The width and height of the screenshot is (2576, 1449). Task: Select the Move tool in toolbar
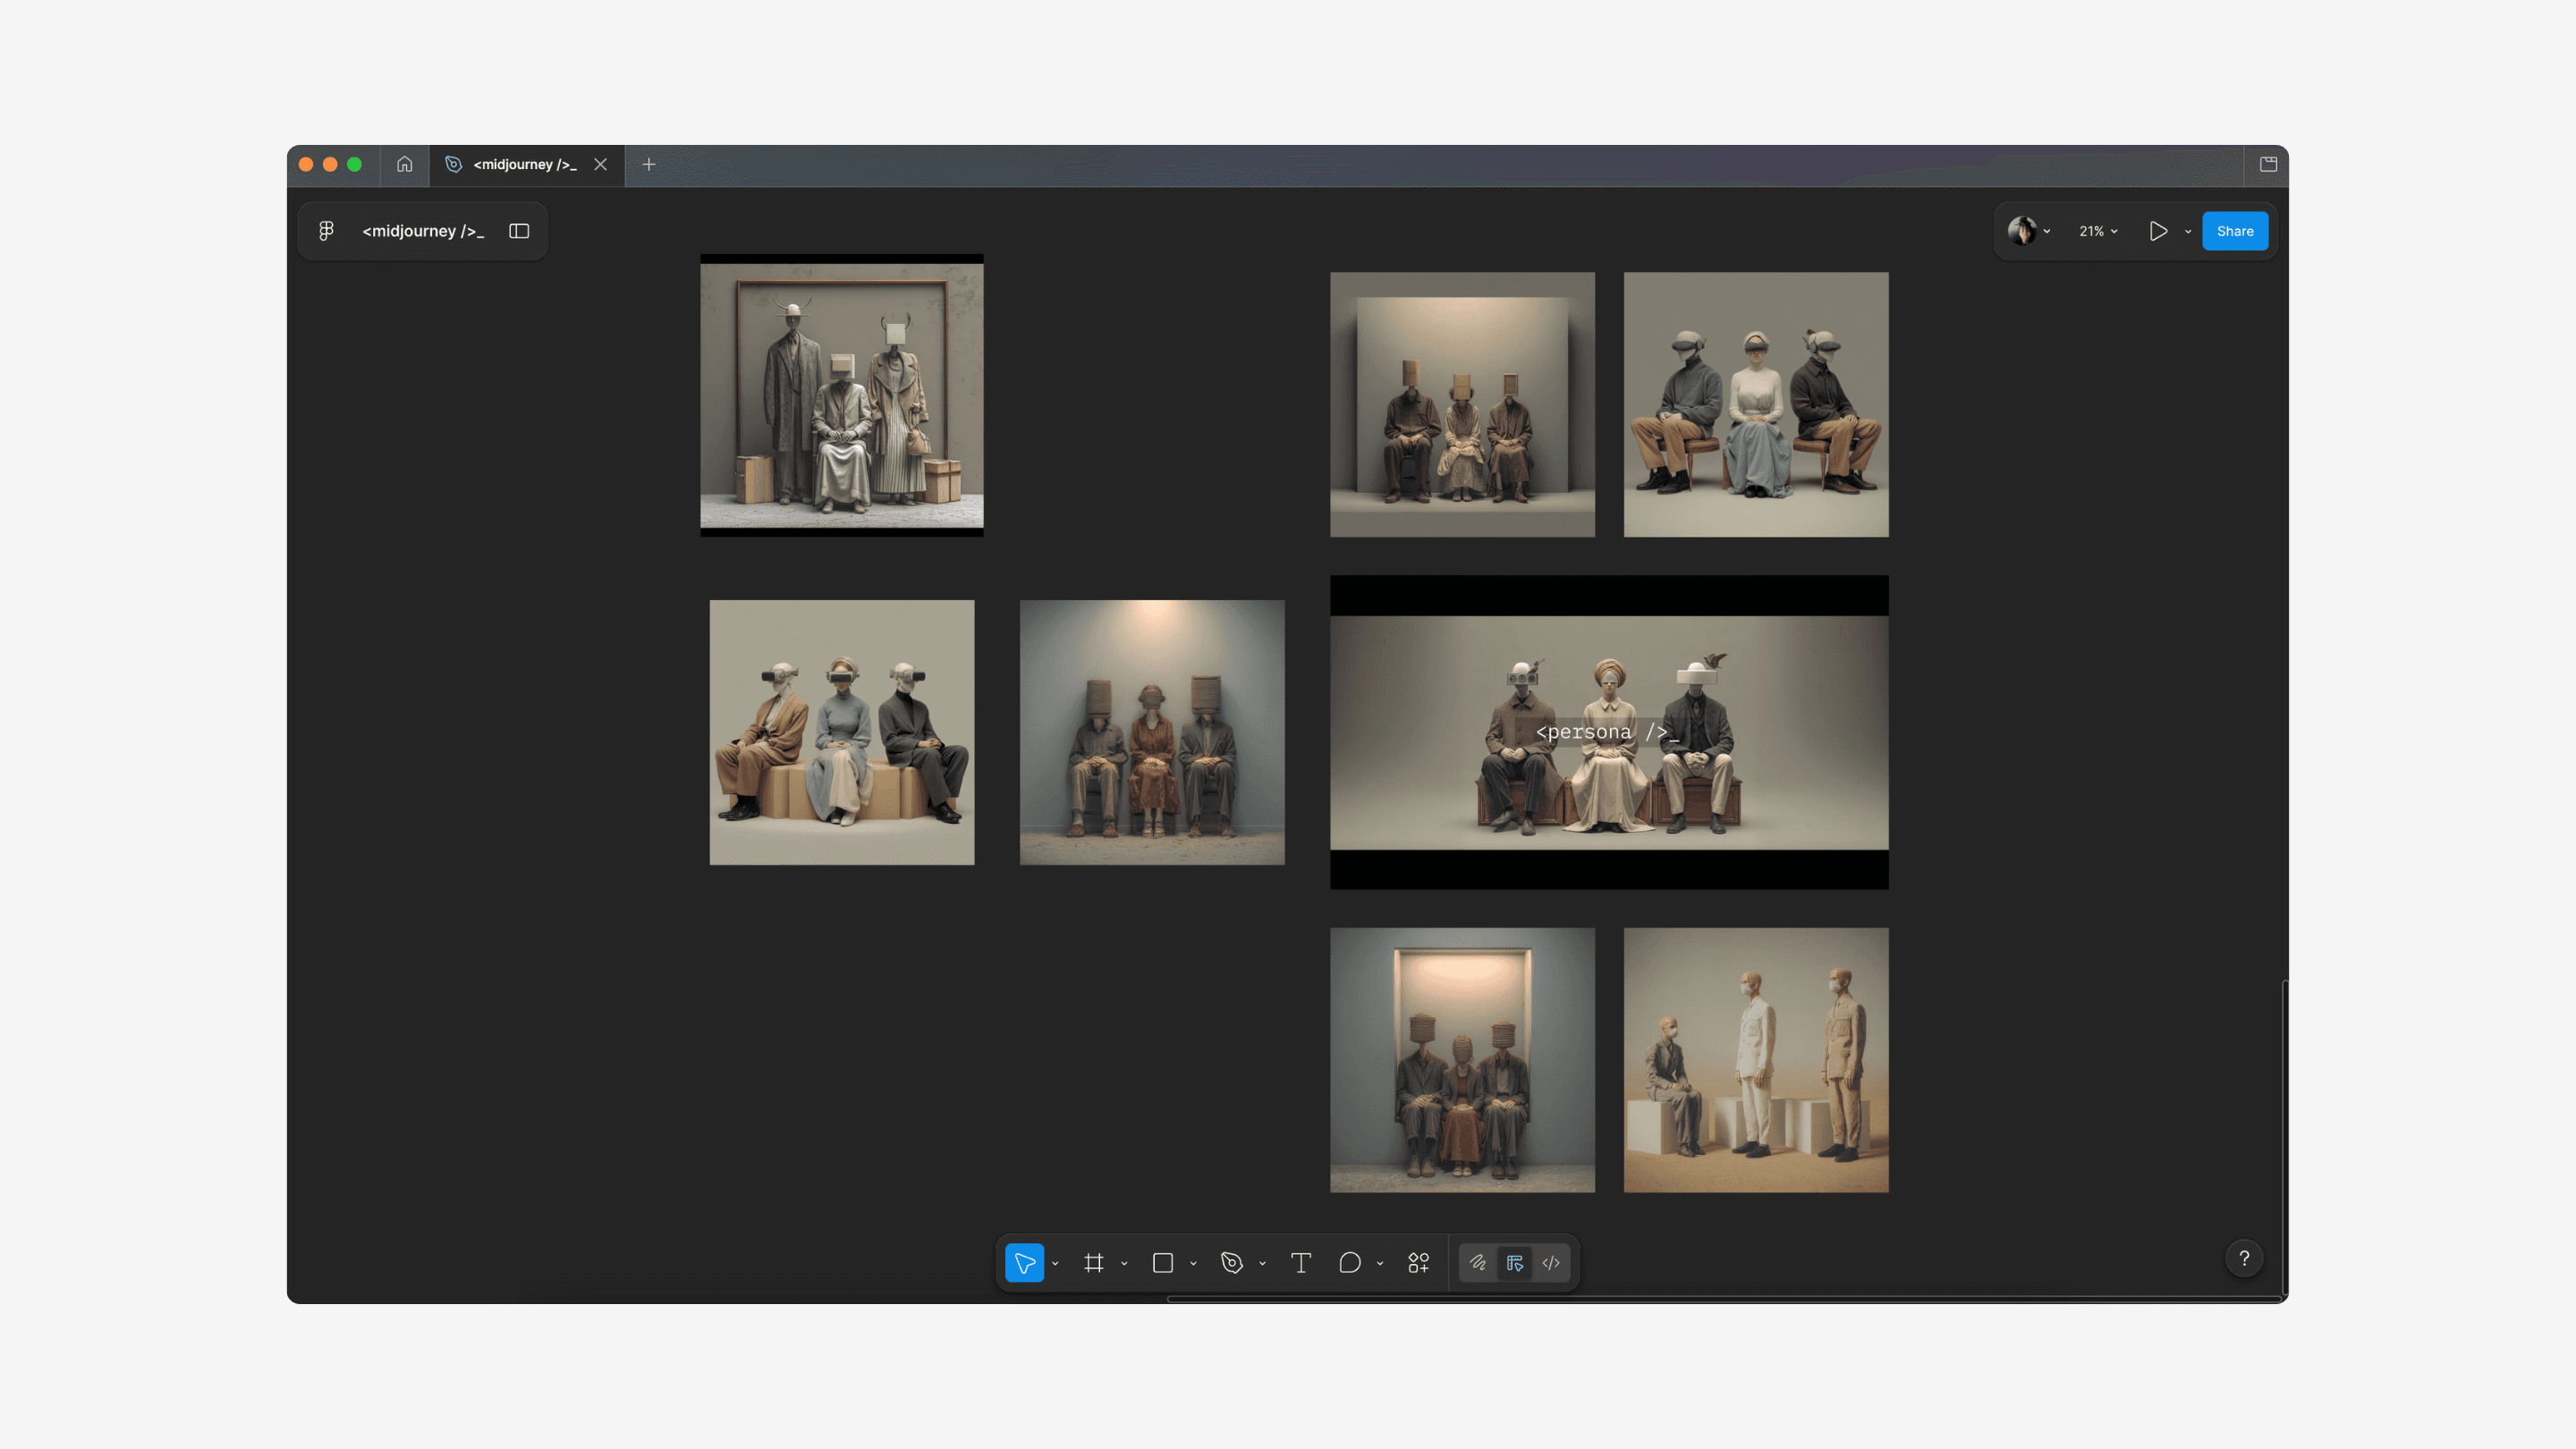(1024, 1263)
